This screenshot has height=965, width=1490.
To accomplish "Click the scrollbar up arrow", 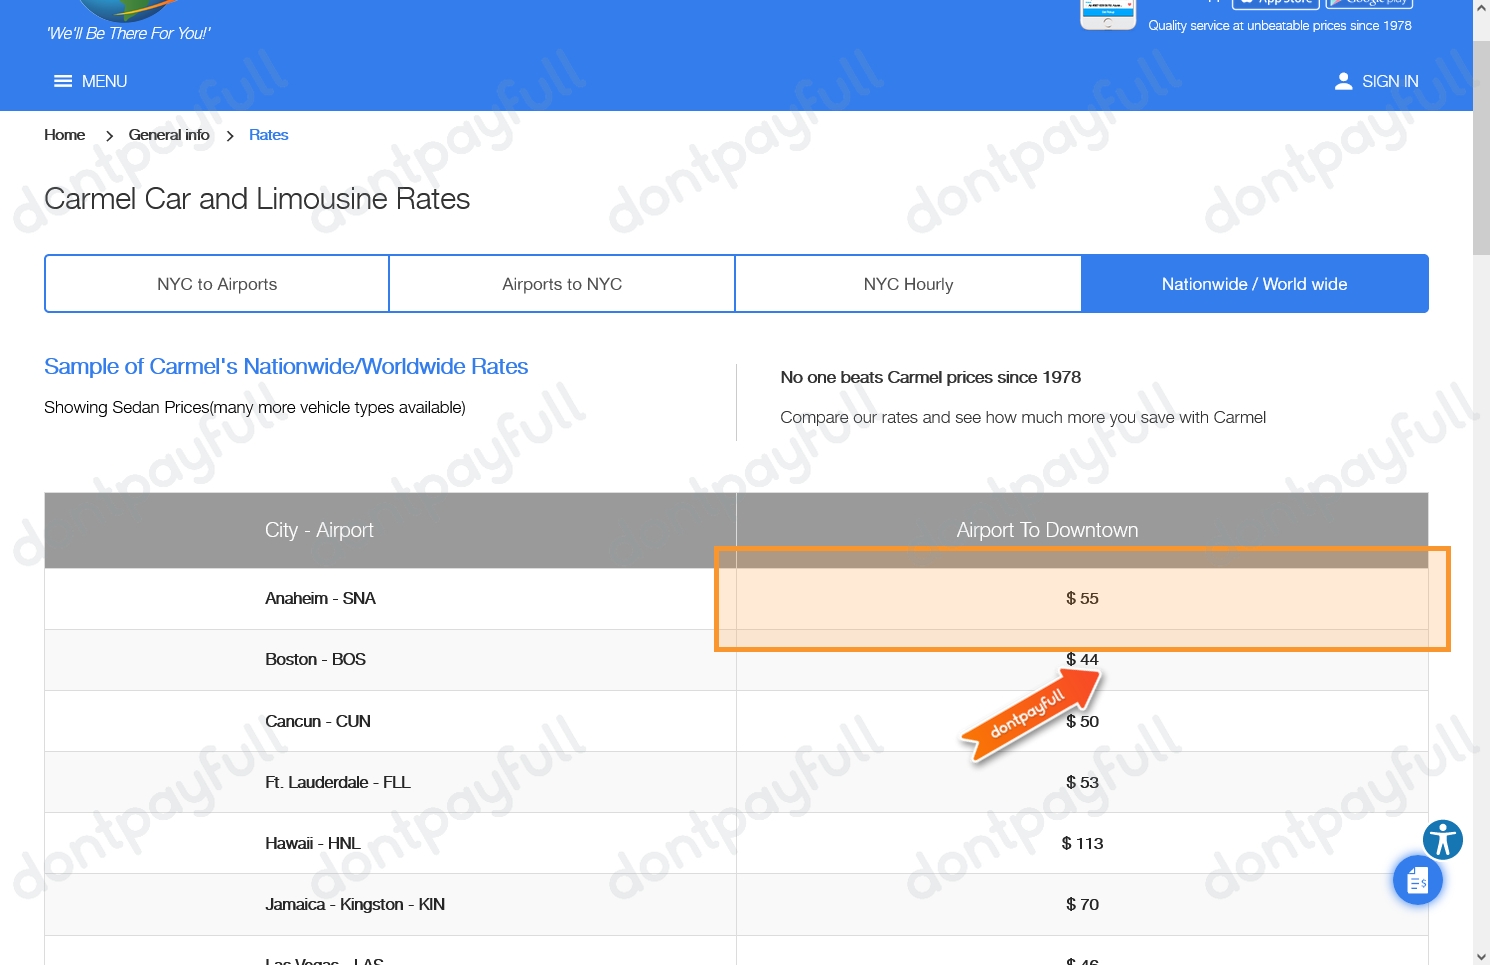I will (x=1481, y=7).
